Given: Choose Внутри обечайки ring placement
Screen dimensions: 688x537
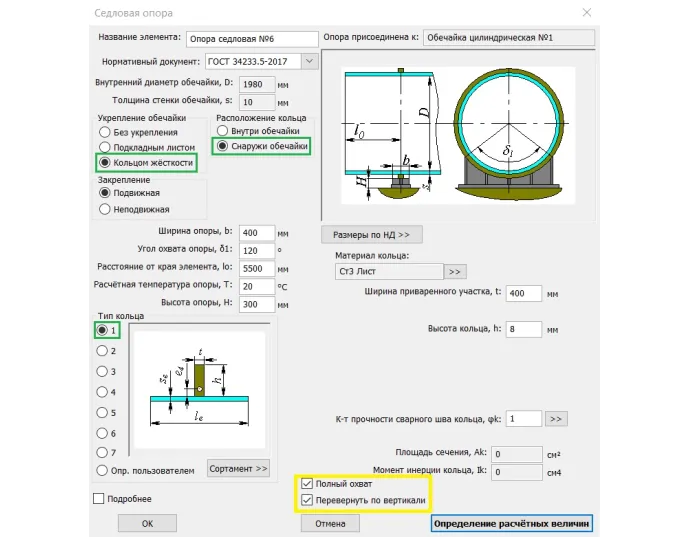Looking at the screenshot, I should click(223, 131).
